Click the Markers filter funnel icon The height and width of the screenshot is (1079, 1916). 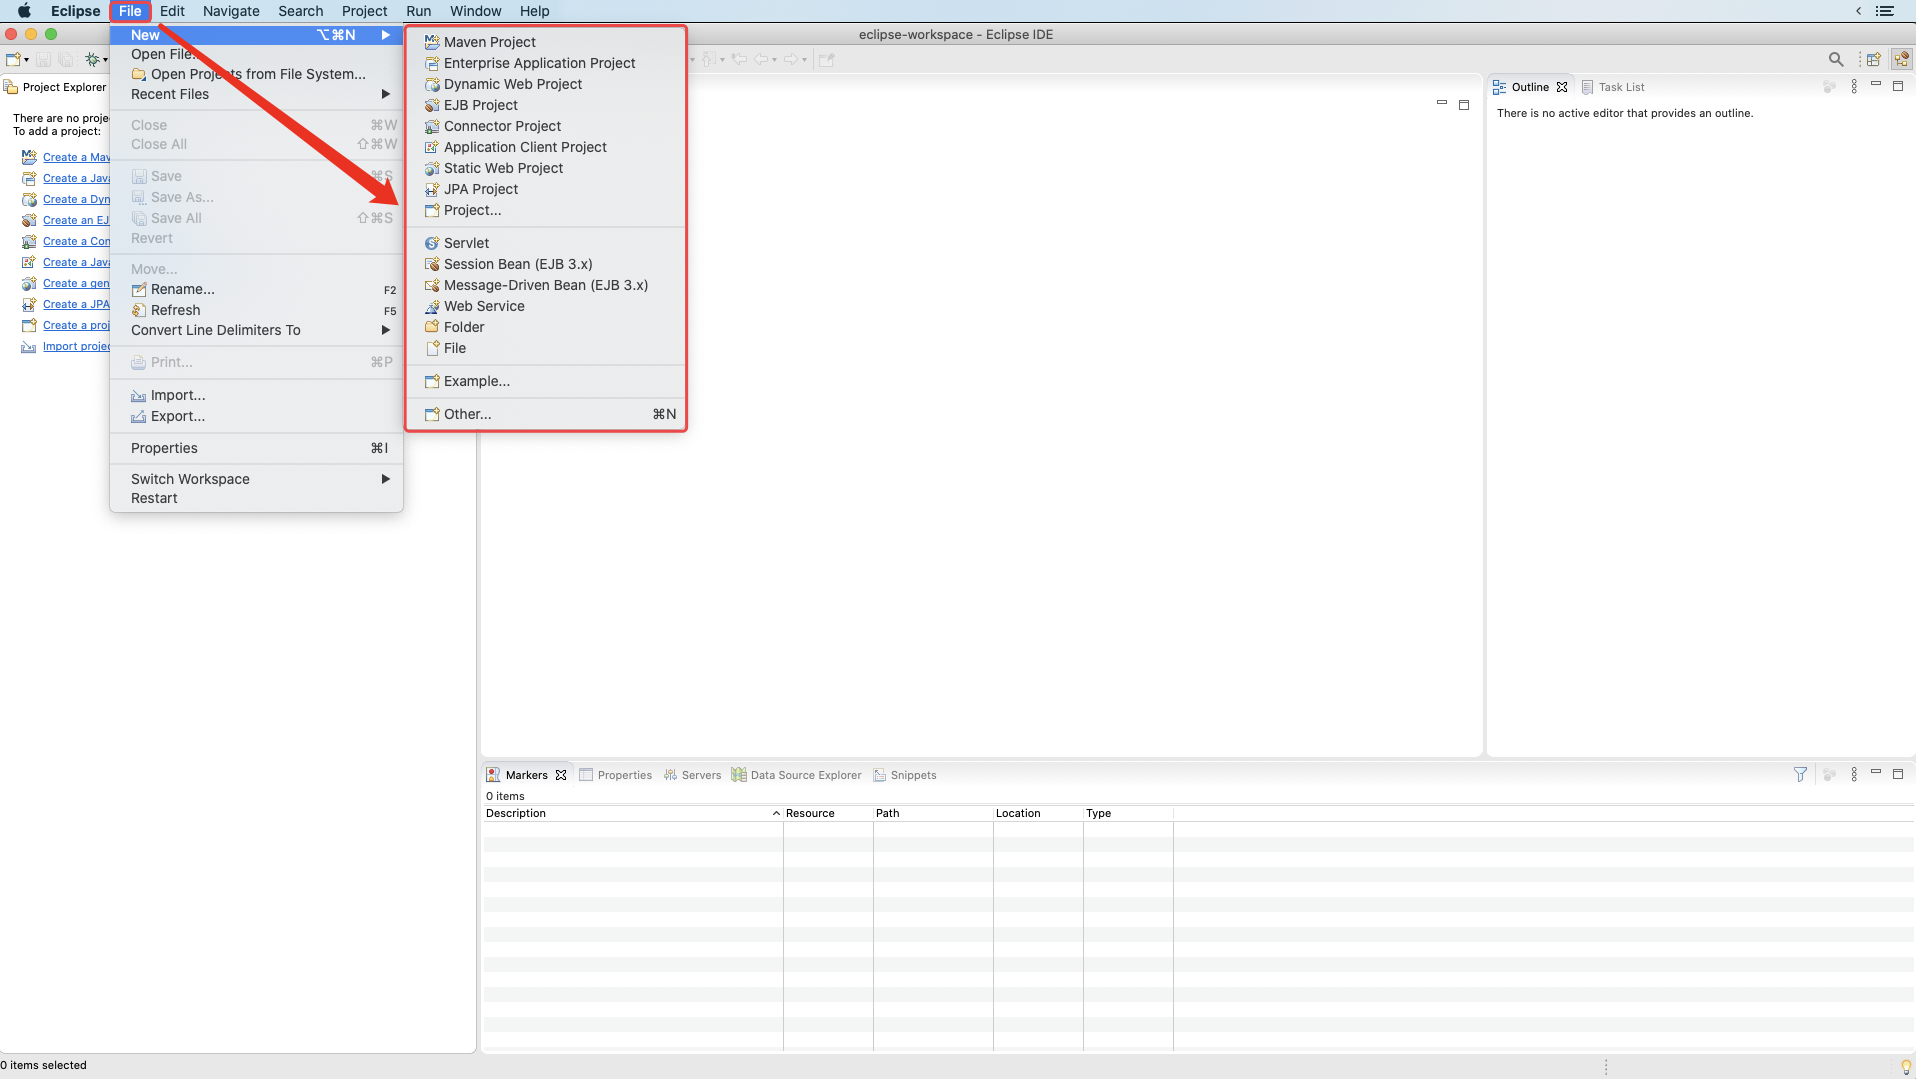coord(1800,775)
